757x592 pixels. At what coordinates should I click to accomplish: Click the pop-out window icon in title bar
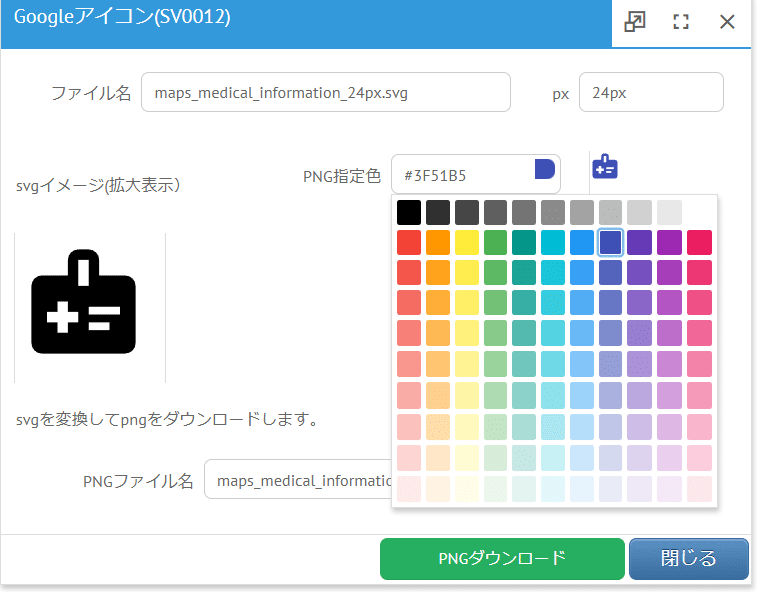[x=634, y=22]
